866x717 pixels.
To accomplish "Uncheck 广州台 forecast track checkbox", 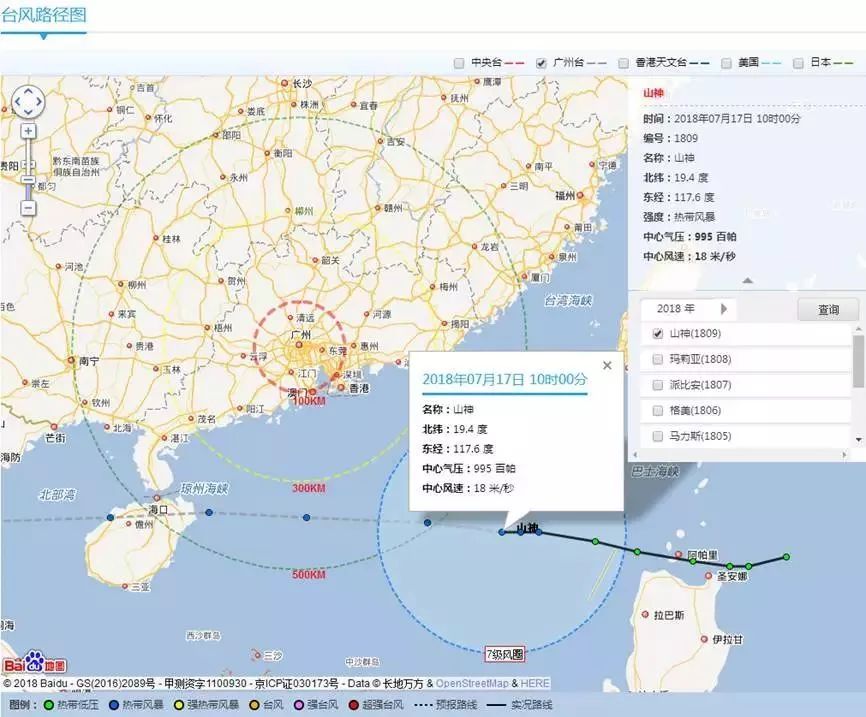I will (x=541, y=64).
